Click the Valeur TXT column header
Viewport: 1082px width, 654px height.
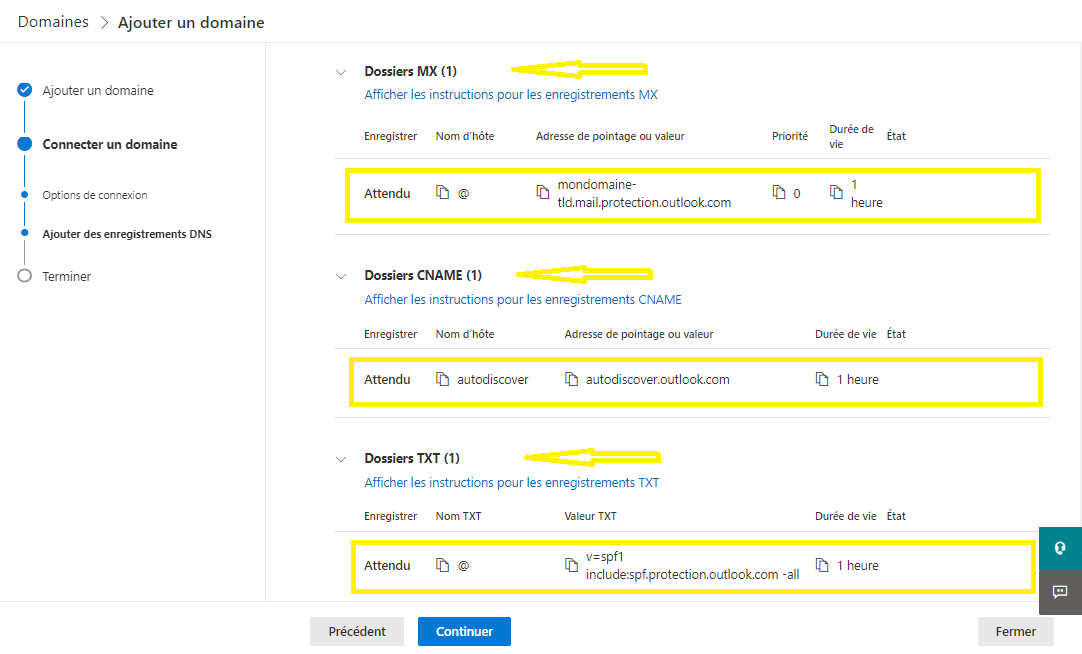pos(590,516)
